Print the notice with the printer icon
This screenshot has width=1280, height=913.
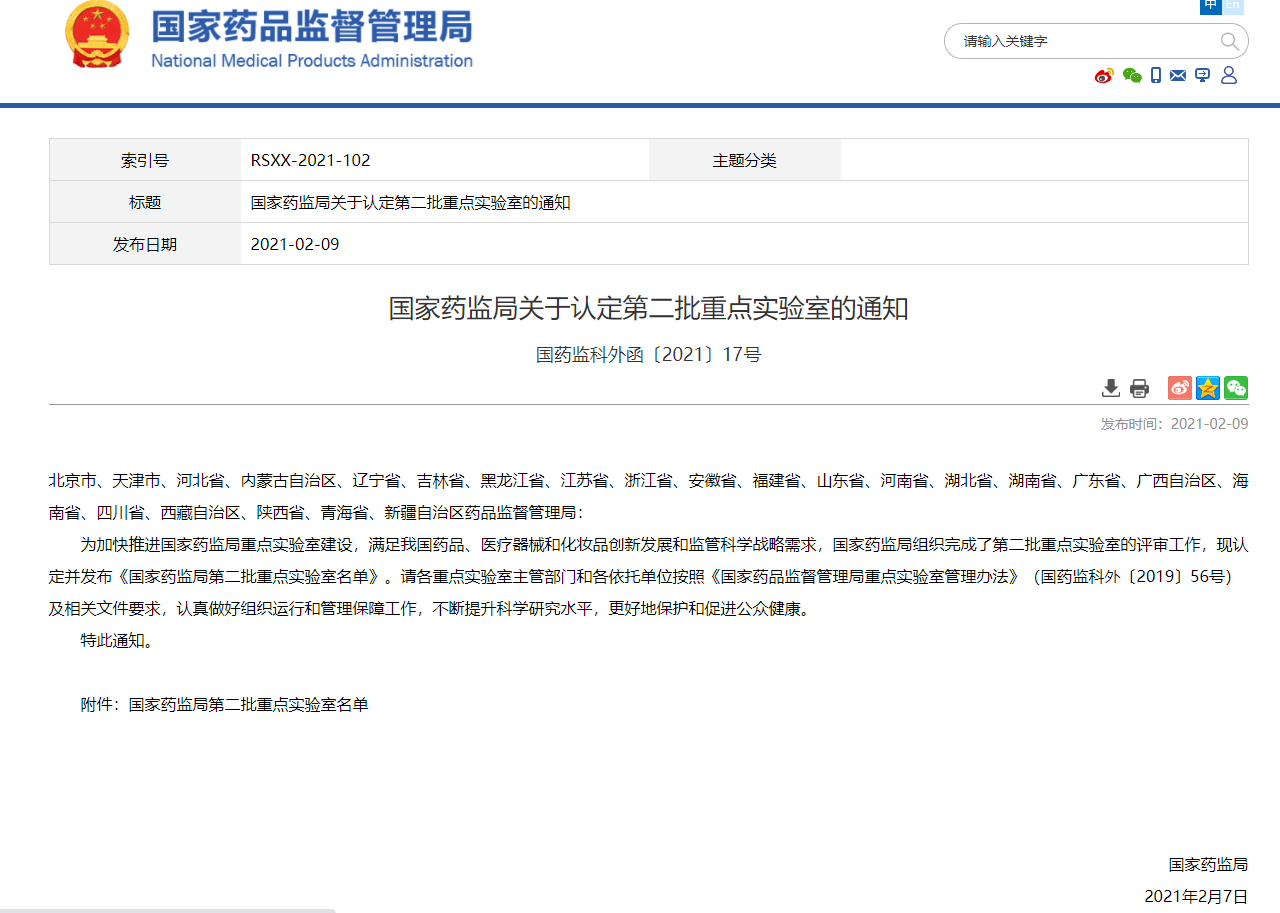coord(1139,388)
